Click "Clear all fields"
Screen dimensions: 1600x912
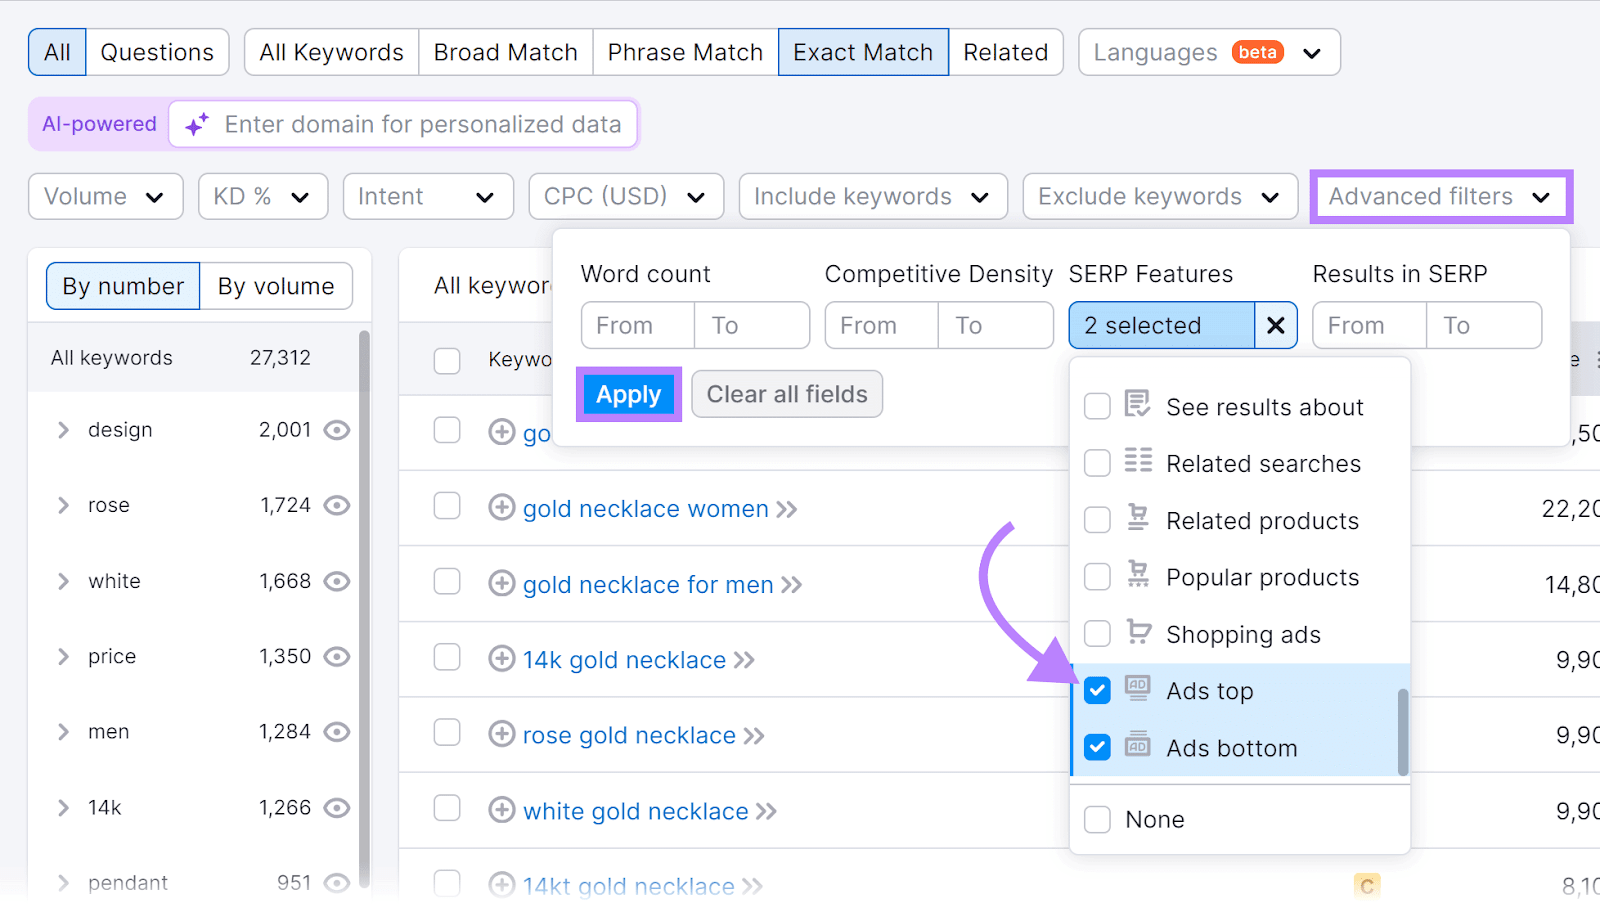coord(786,393)
